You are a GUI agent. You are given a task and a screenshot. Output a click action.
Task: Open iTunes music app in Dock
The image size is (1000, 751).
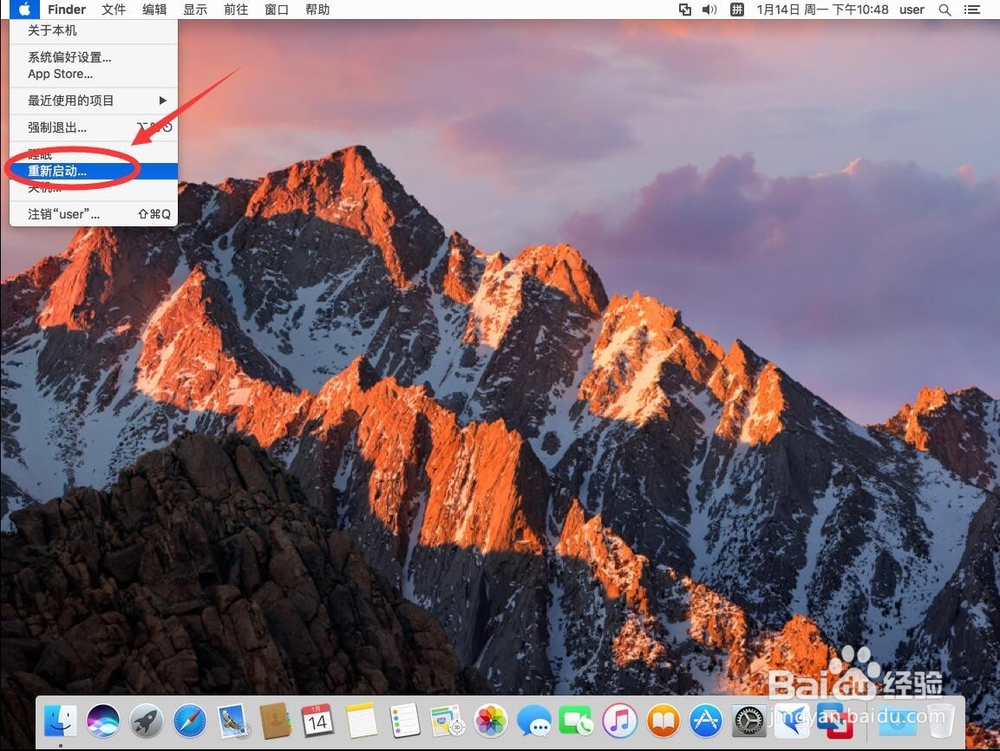619,721
